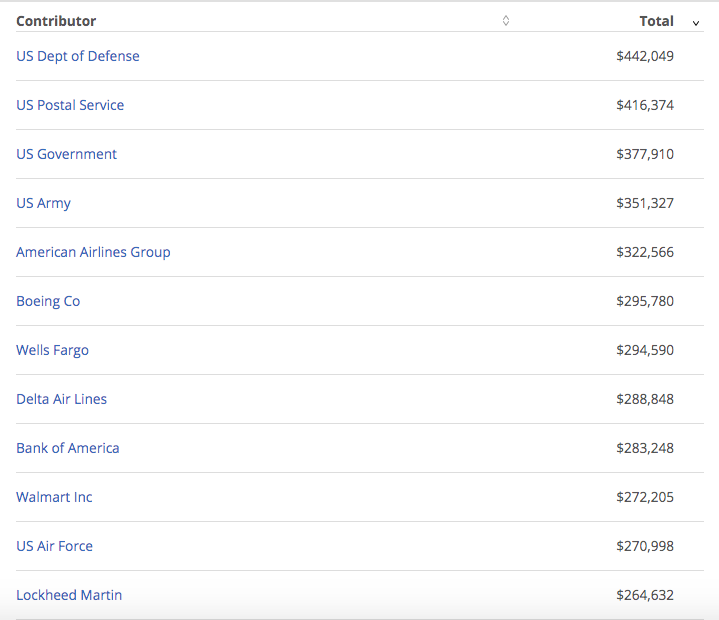
Task: Select the $264,632 amount
Action: coord(645,595)
